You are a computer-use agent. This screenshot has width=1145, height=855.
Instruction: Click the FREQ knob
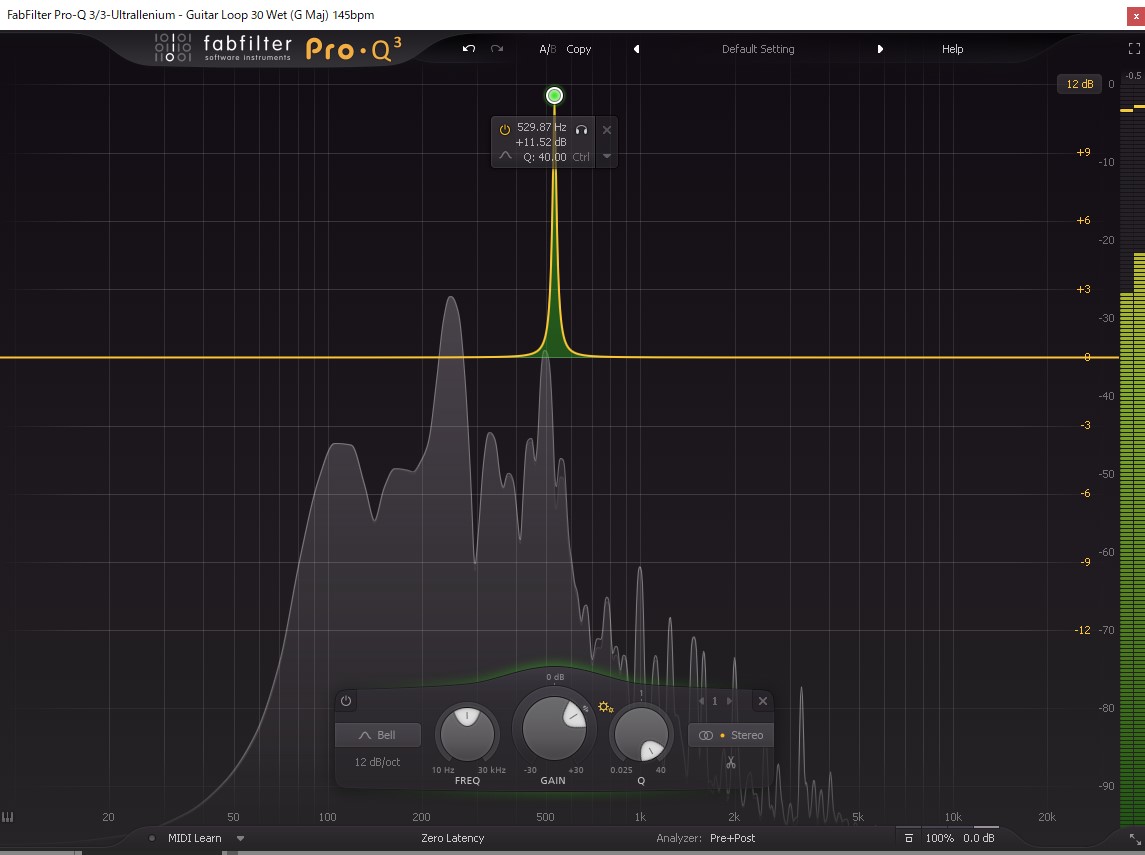(467, 735)
